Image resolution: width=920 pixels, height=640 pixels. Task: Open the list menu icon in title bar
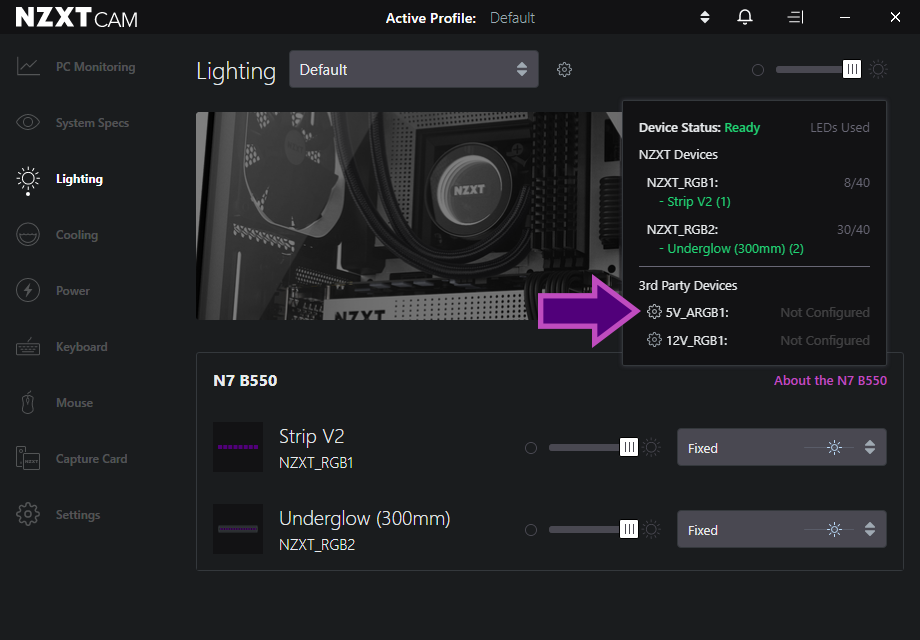(795, 17)
